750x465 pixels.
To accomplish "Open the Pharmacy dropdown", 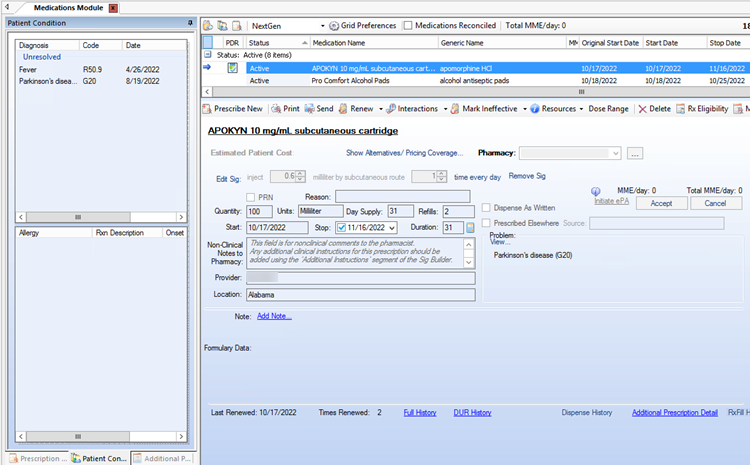I will (616, 153).
